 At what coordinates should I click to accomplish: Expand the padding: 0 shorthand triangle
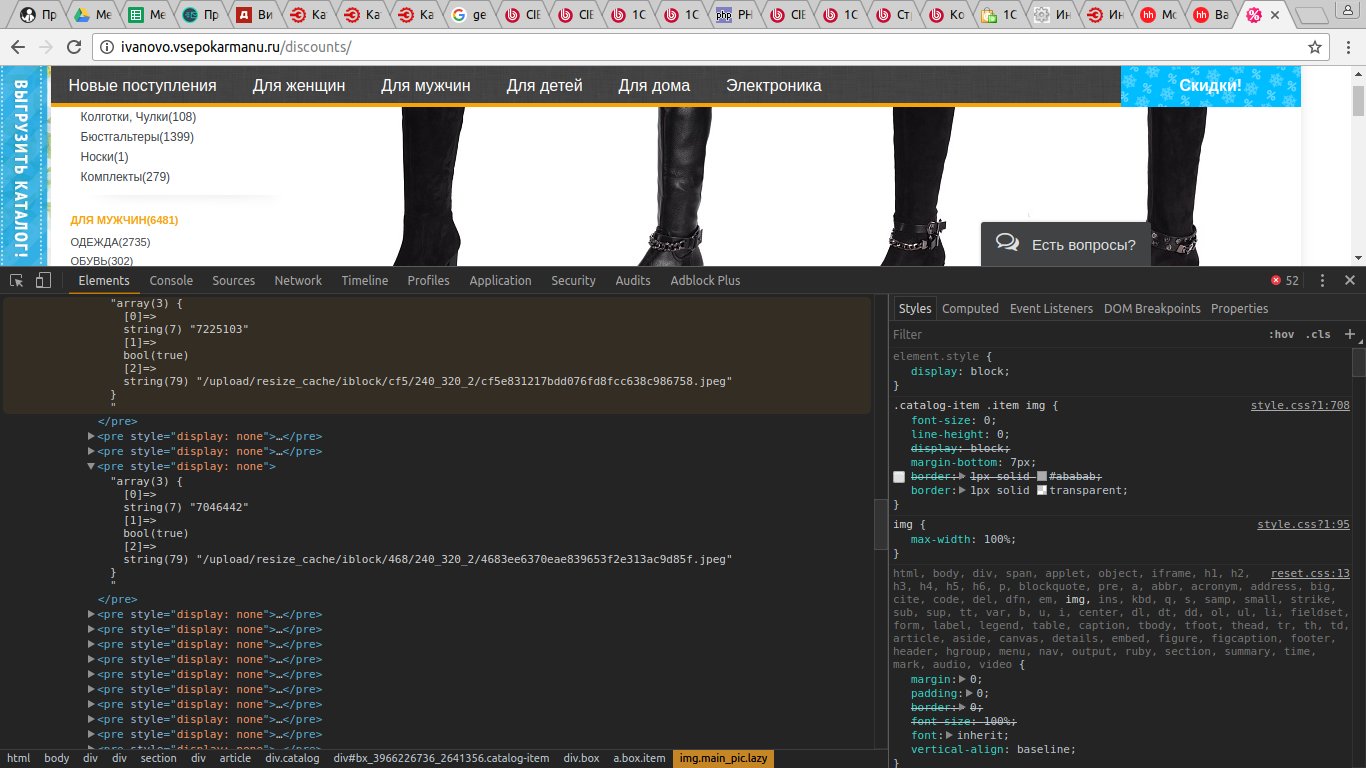click(x=968, y=694)
